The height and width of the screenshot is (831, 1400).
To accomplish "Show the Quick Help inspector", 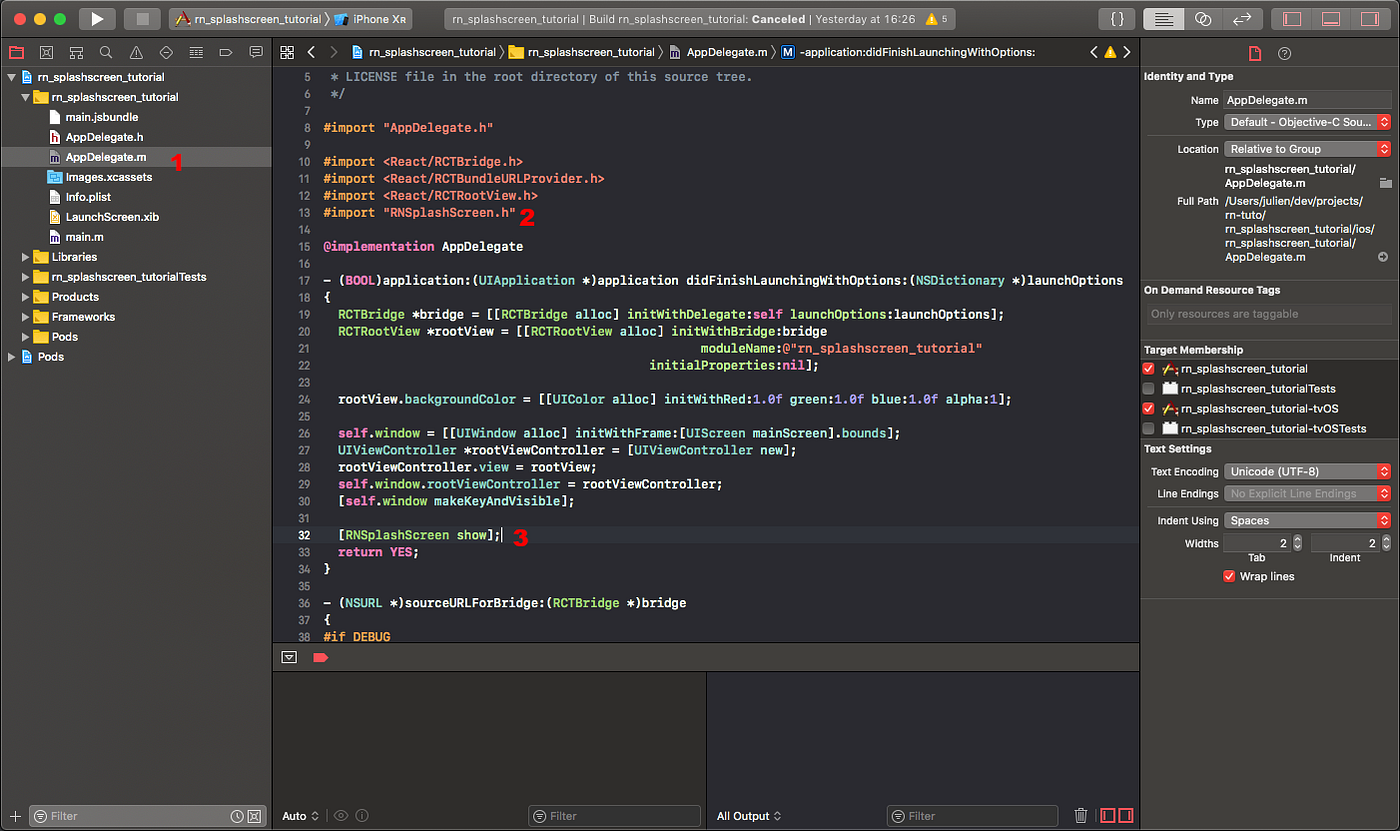I will (1285, 53).
